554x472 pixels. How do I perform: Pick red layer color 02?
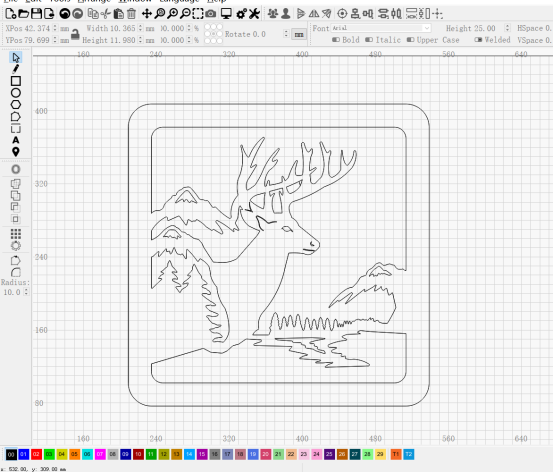tap(36, 454)
